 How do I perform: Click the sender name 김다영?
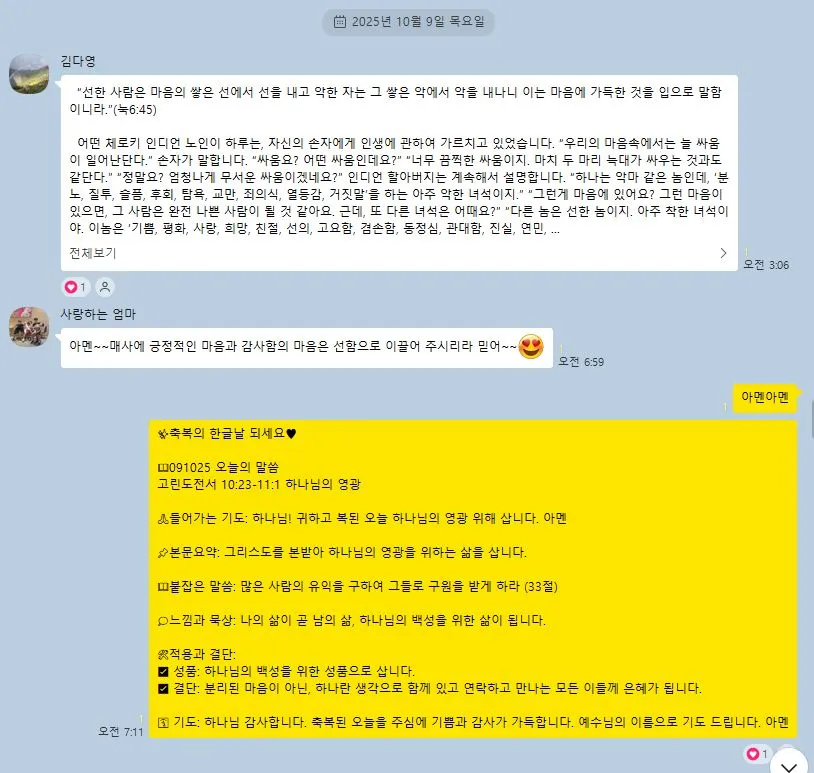point(78,61)
